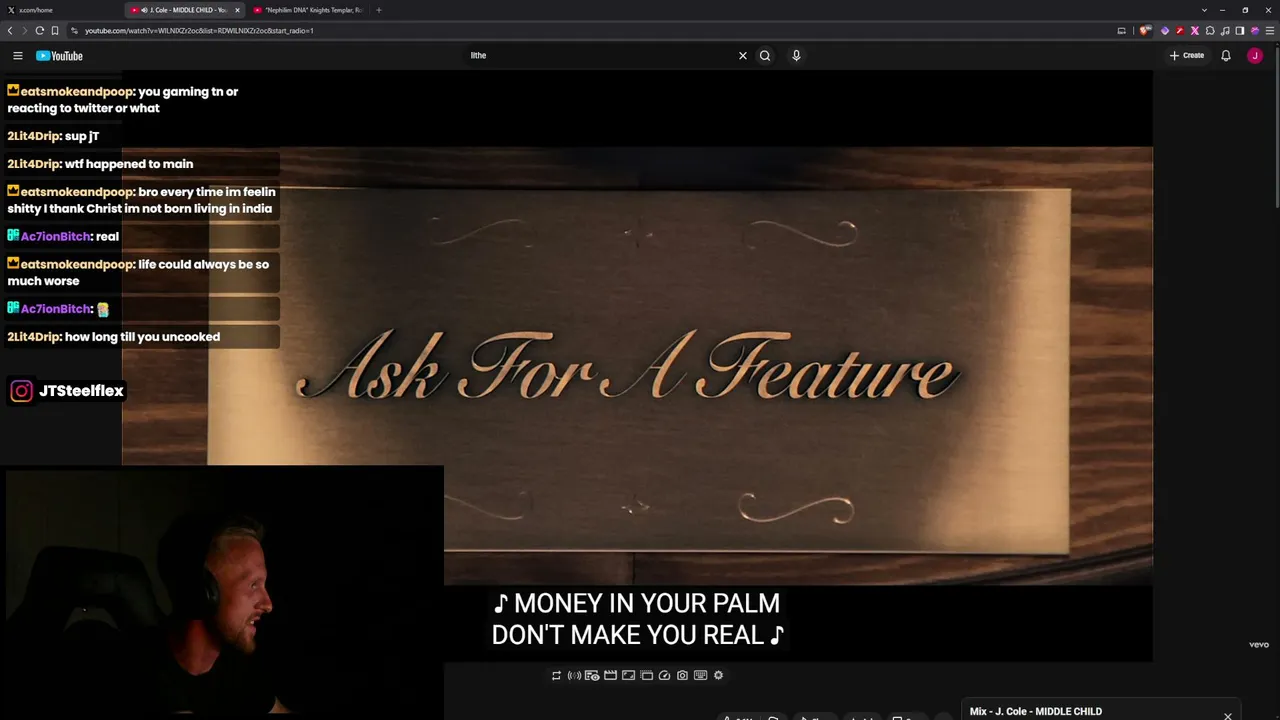Open the account avatar menu
The width and height of the screenshot is (1280, 720).
tap(1255, 56)
